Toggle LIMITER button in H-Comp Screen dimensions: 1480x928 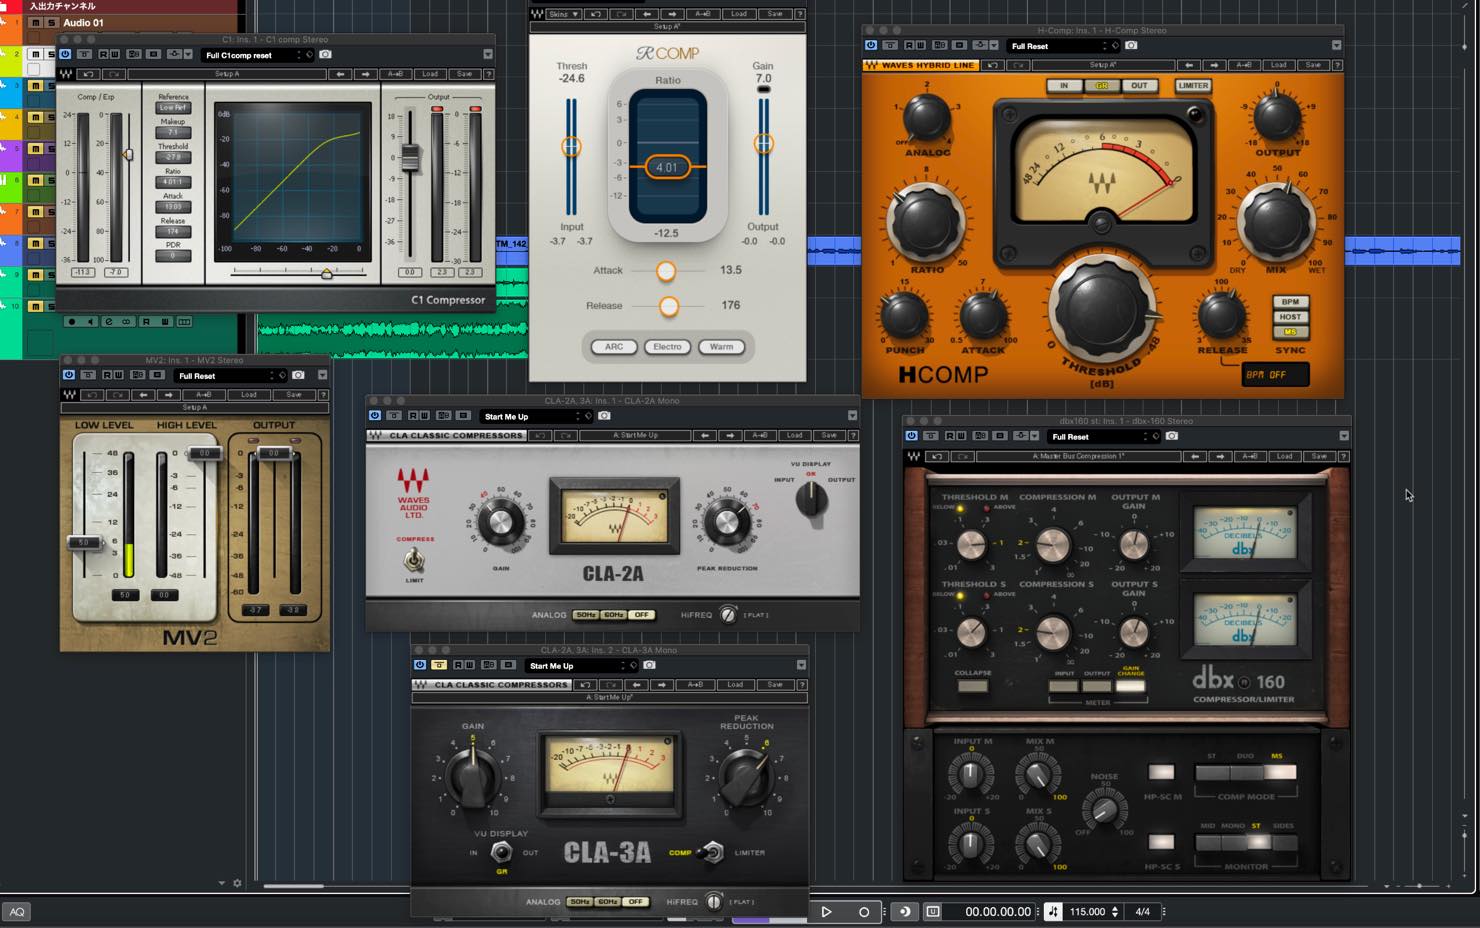[x=1193, y=86]
